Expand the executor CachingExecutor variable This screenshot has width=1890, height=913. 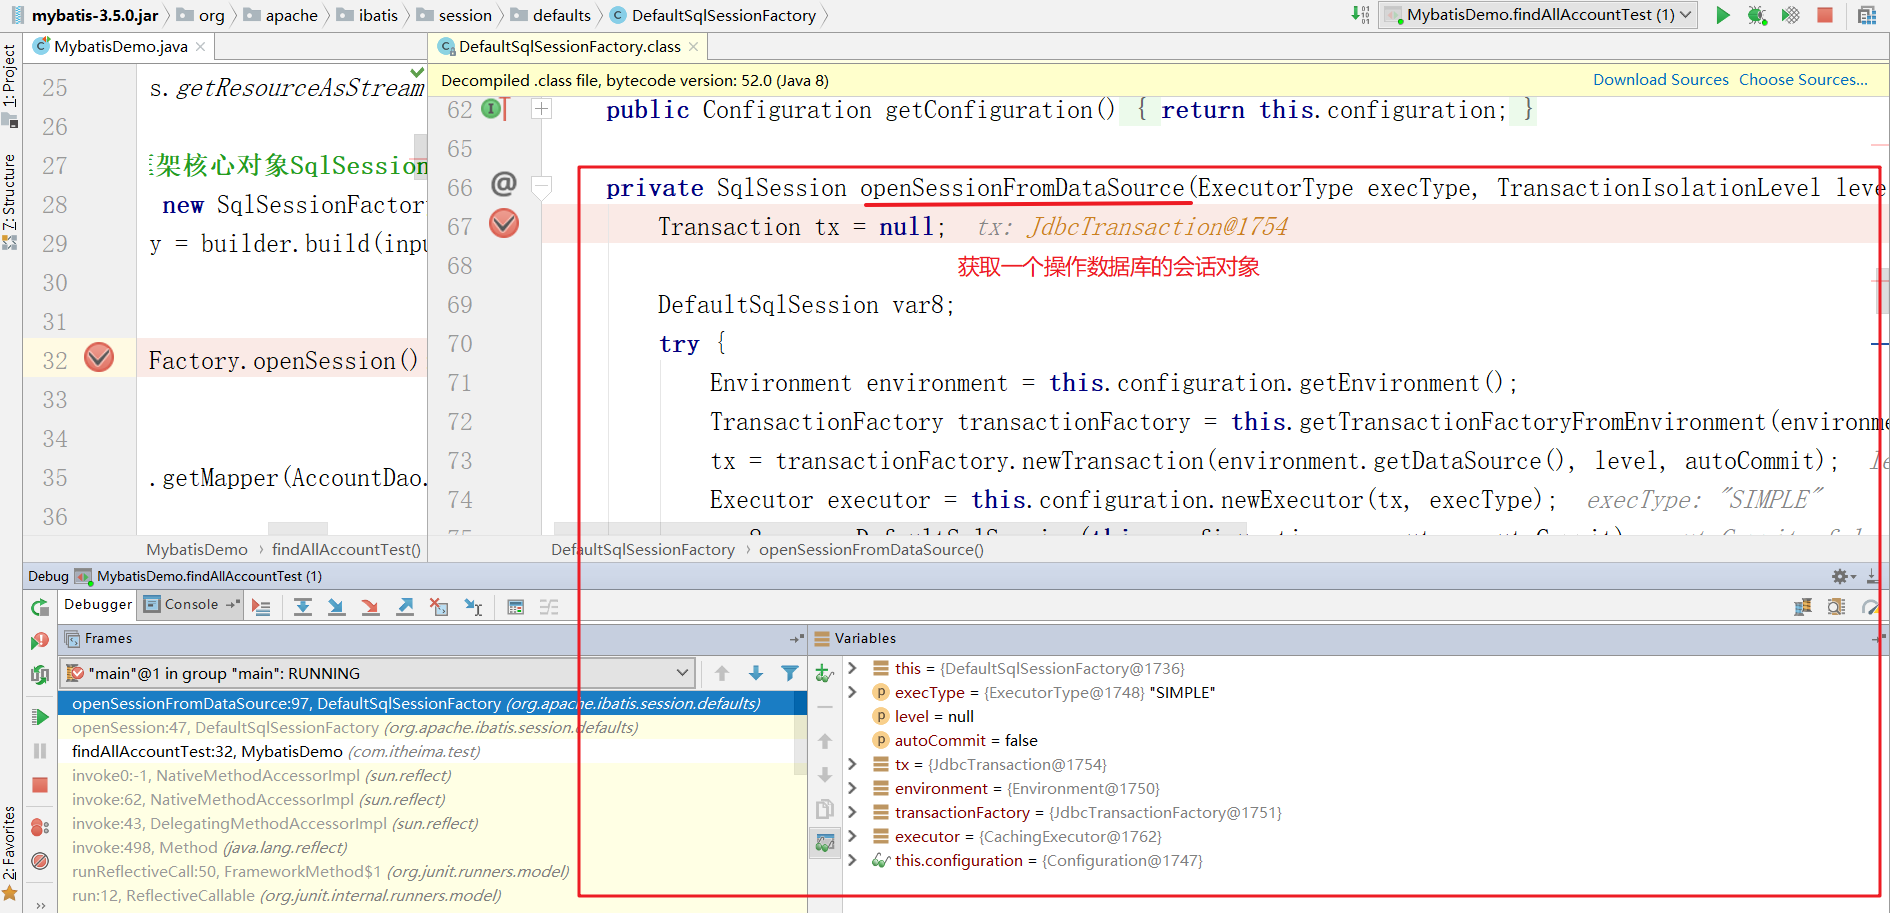point(852,836)
